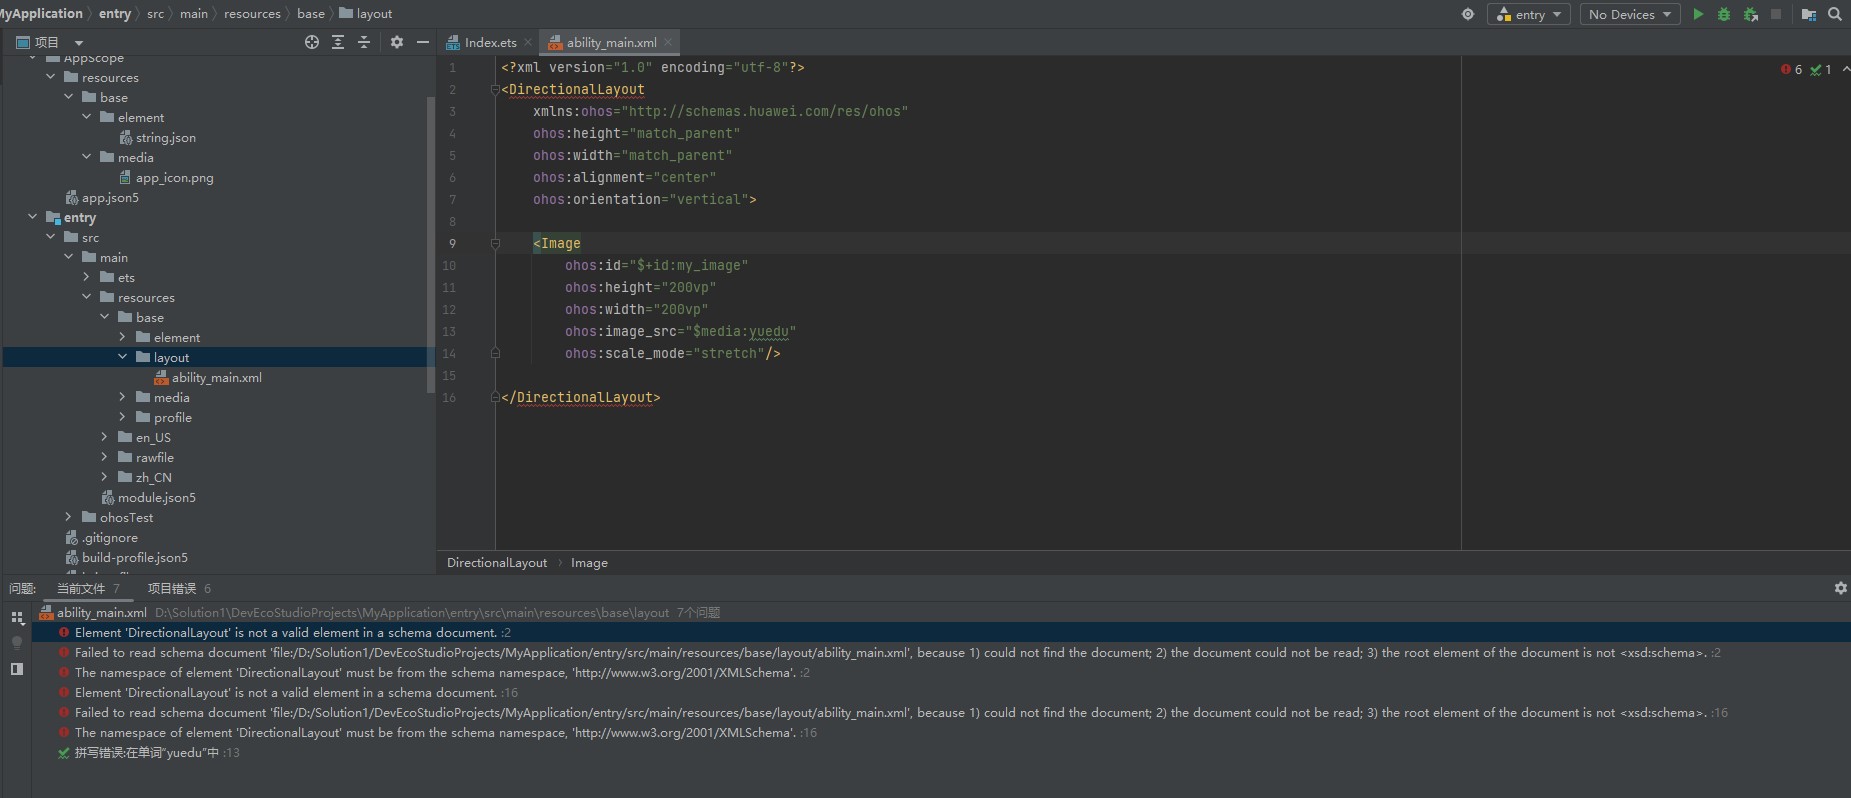The height and width of the screenshot is (798, 1851).
Task: Open project panel gear options
Action: pyautogui.click(x=397, y=42)
